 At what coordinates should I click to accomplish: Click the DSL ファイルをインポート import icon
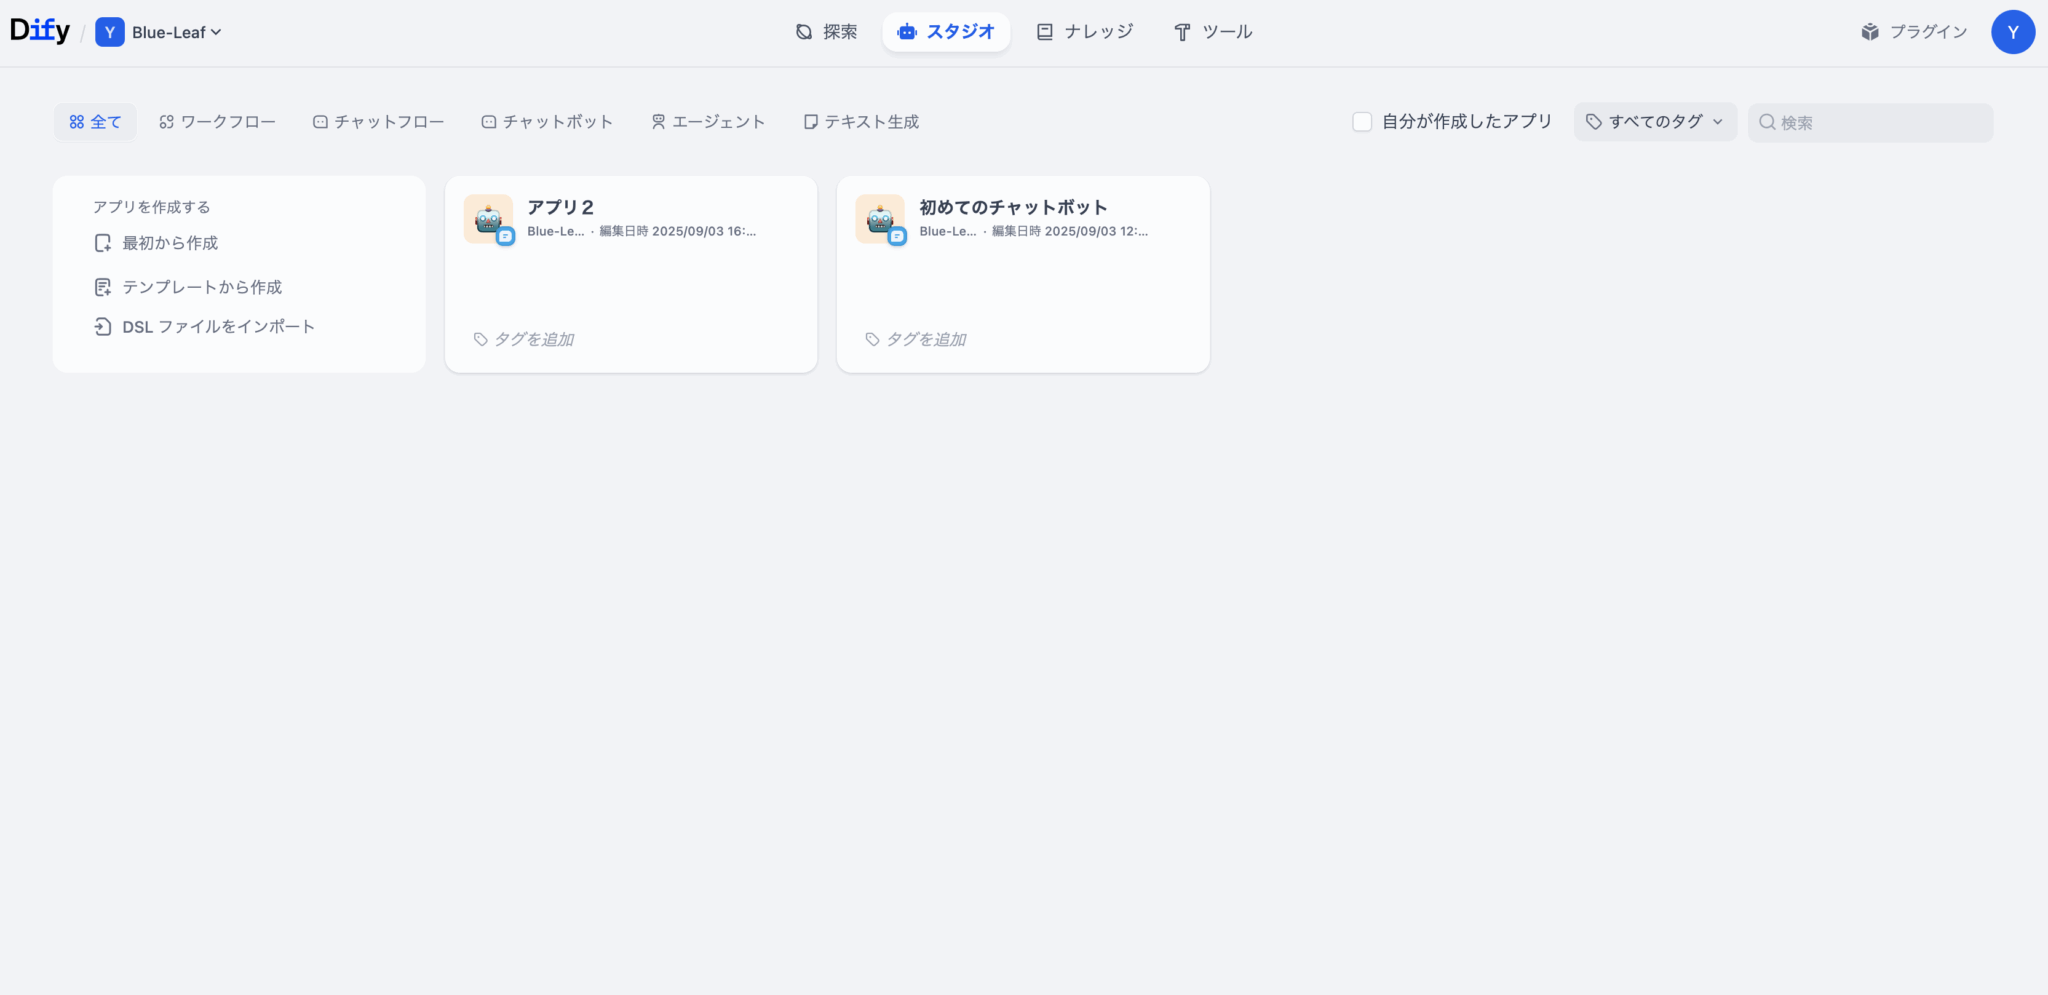click(103, 326)
